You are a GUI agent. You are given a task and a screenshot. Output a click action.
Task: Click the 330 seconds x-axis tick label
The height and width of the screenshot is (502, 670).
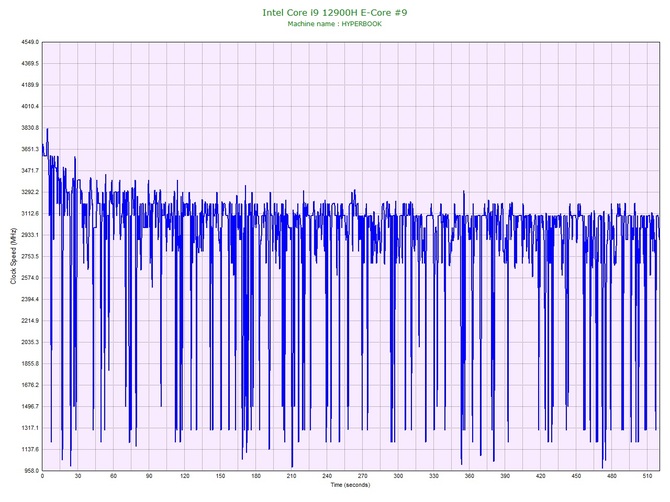pyautogui.click(x=434, y=476)
